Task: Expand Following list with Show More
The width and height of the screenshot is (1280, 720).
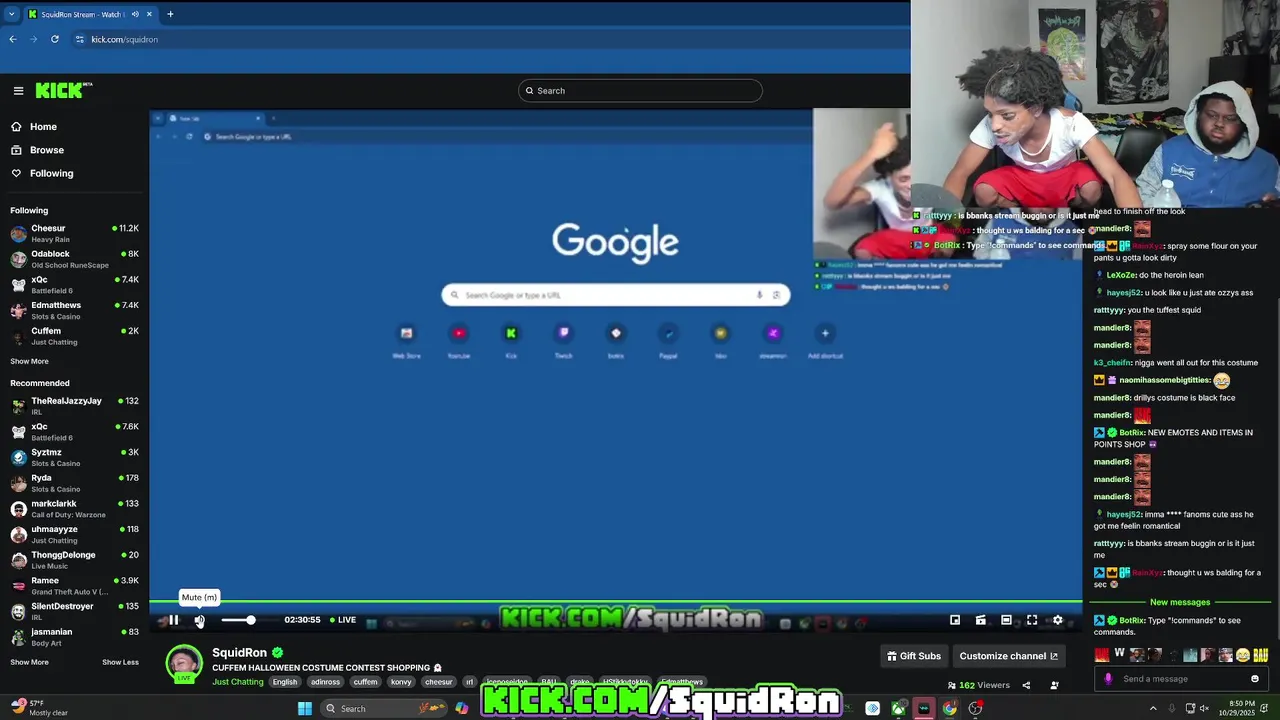Action: (29, 361)
